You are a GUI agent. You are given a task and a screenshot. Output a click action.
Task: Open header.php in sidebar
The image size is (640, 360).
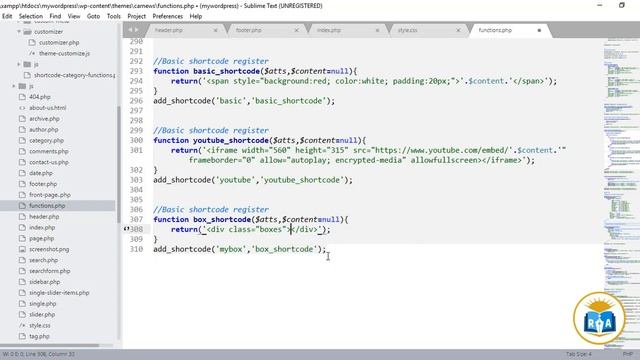(44, 217)
